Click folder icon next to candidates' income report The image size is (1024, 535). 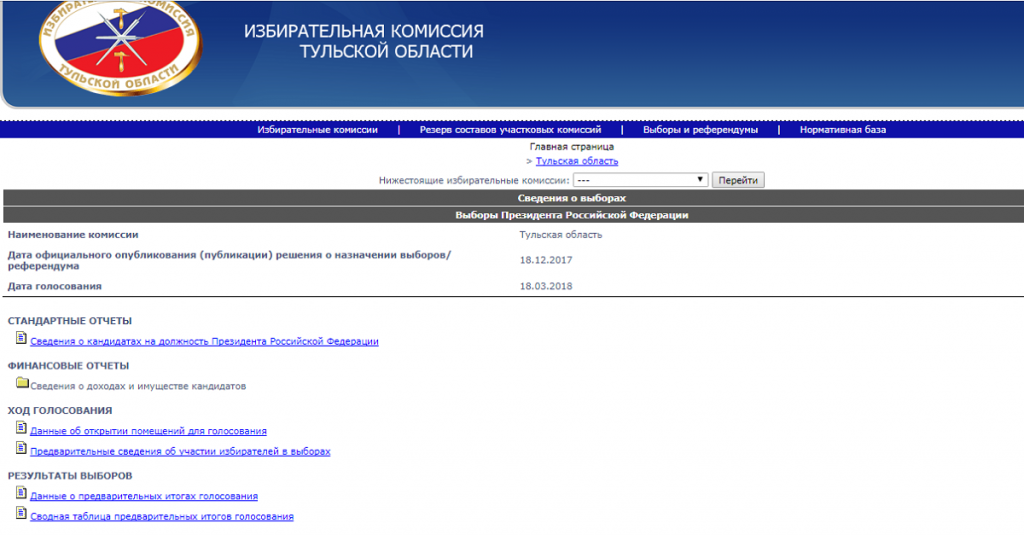pyautogui.click(x=22, y=383)
